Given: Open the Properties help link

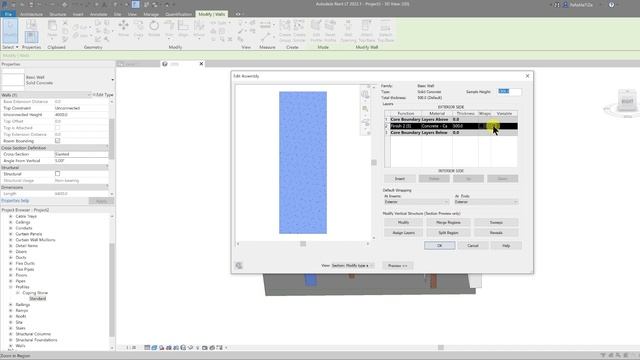Looking at the screenshot, I should [x=15, y=201].
